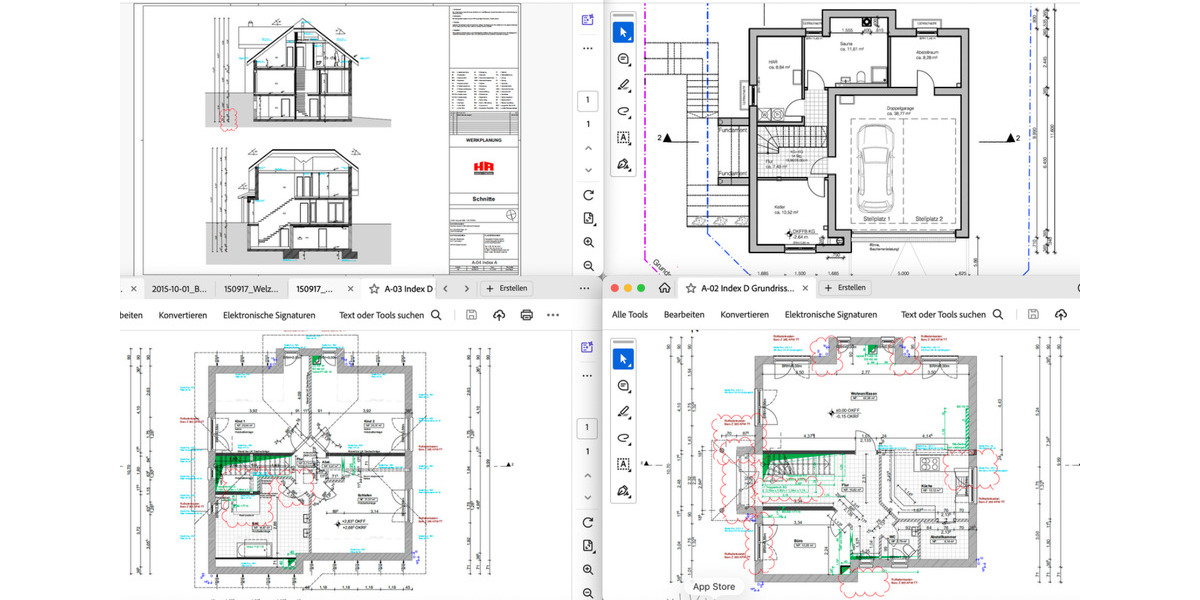Open the Alle Tools menu
The image size is (1200, 600).
pos(630,315)
